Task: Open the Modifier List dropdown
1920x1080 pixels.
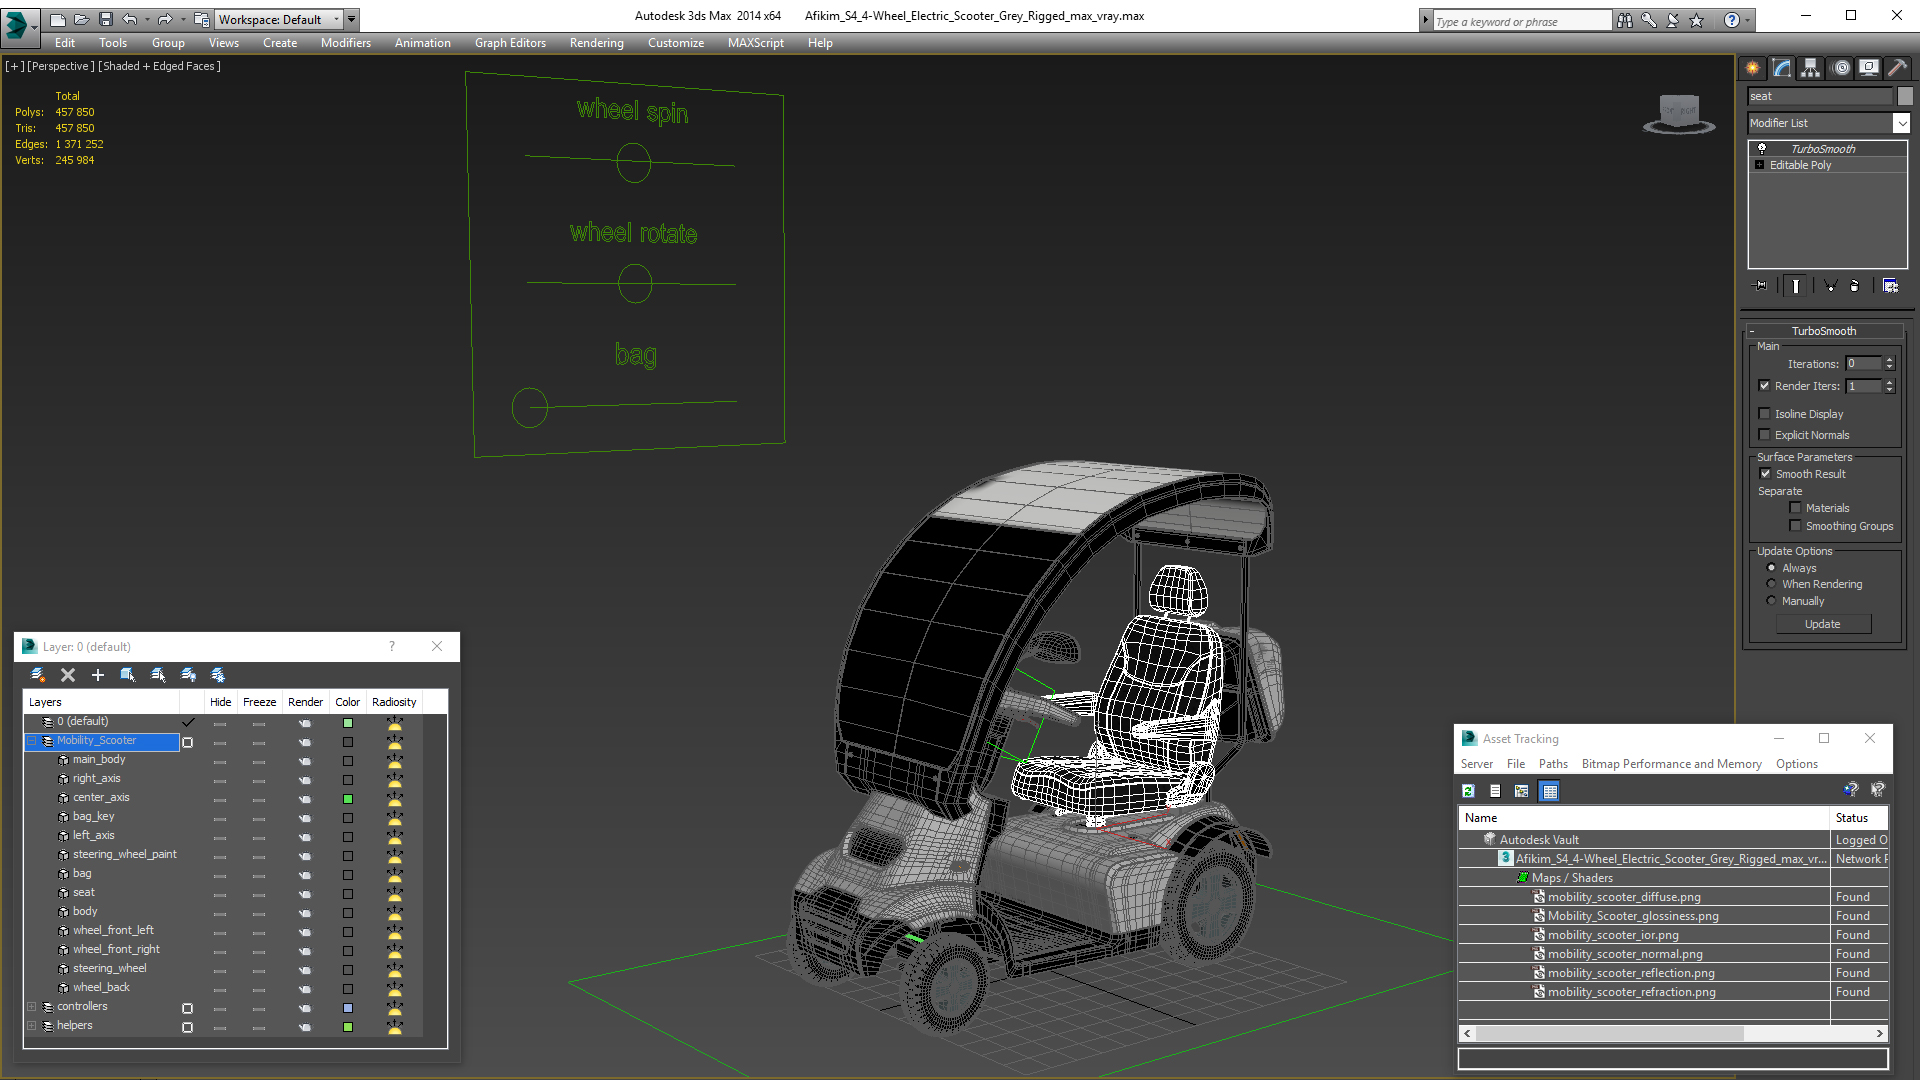Action: click(x=1901, y=123)
